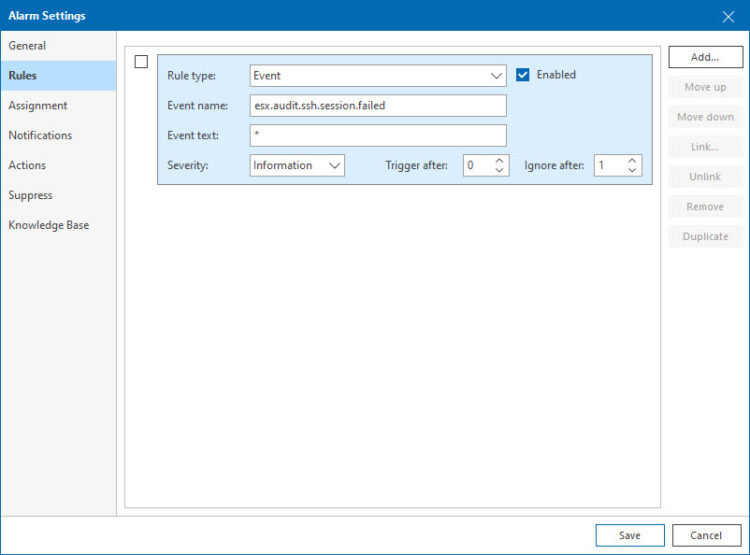Decrease the Ignore after value
This screenshot has width=750, height=555.
632,171
